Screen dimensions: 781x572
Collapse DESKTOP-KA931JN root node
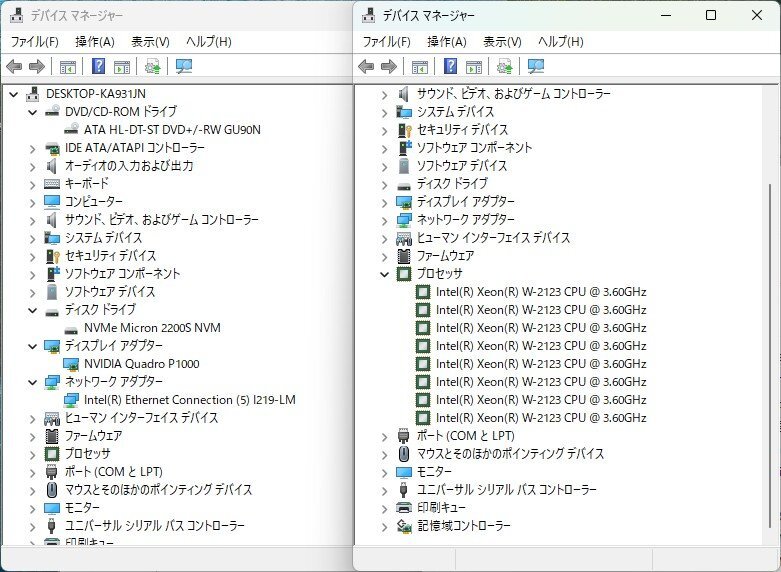tap(14, 94)
